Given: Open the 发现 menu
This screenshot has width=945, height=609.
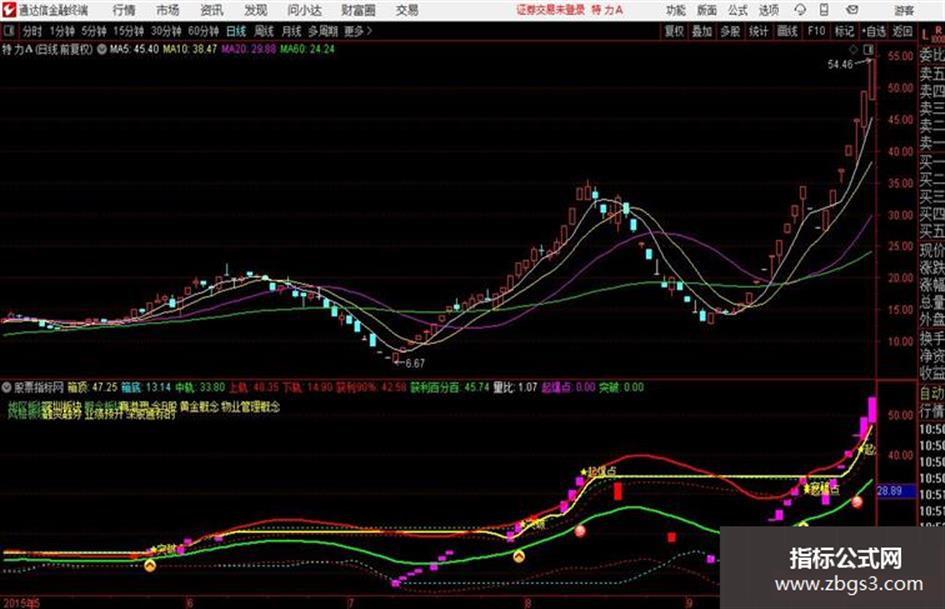Looking at the screenshot, I should 256,10.
